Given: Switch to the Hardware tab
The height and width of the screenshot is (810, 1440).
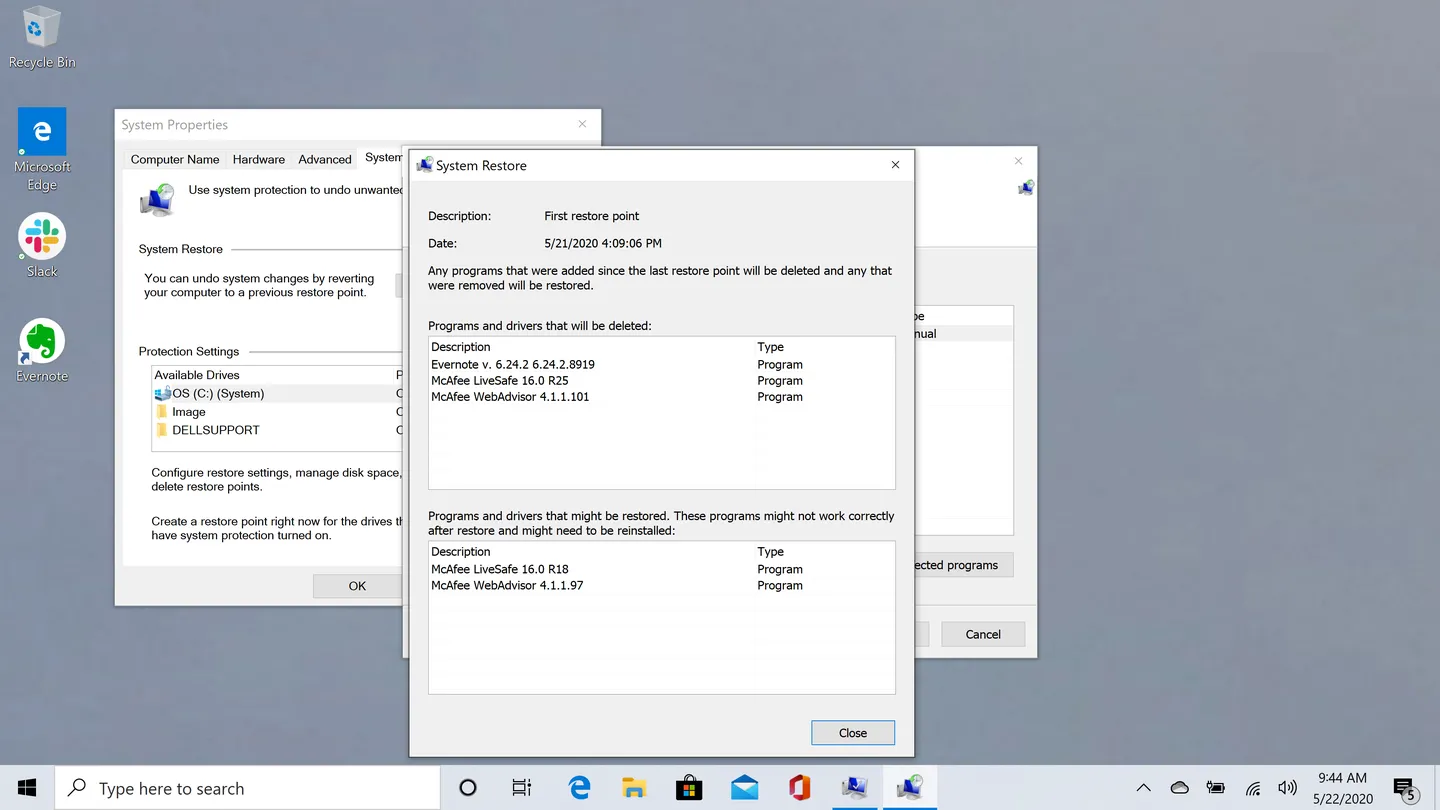Looking at the screenshot, I should tap(259, 159).
